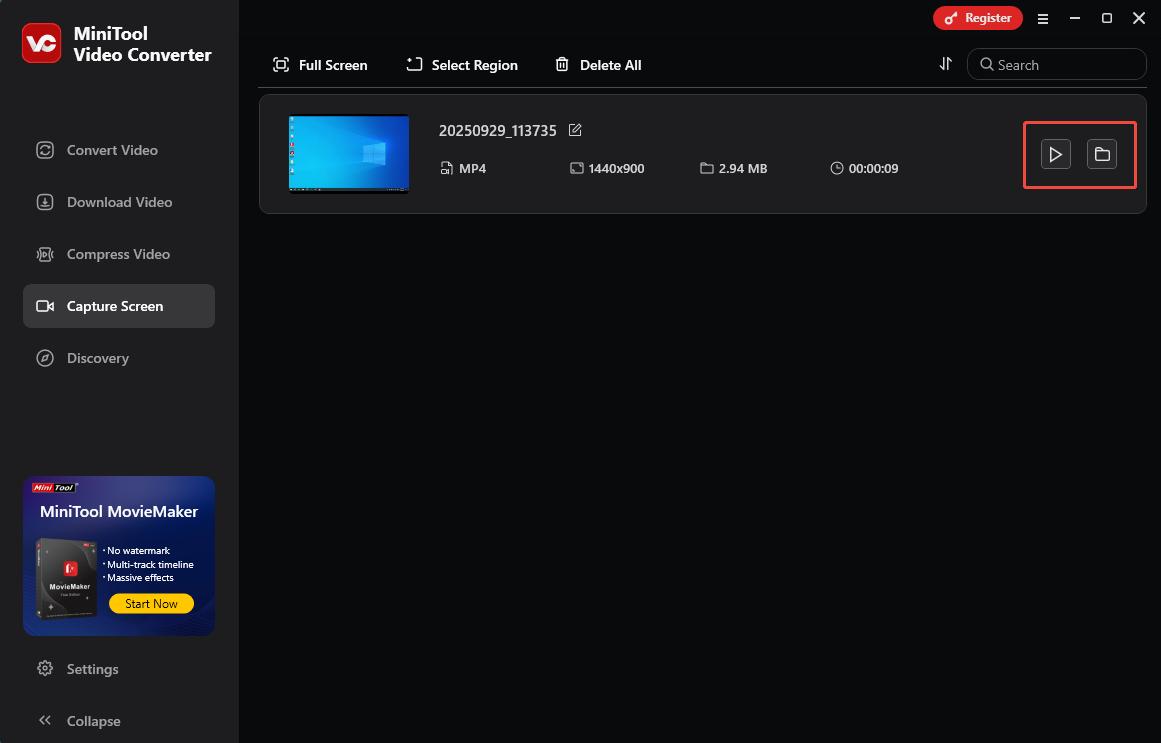The width and height of the screenshot is (1161, 743).
Task: Click the red Register button
Action: pyautogui.click(x=977, y=18)
